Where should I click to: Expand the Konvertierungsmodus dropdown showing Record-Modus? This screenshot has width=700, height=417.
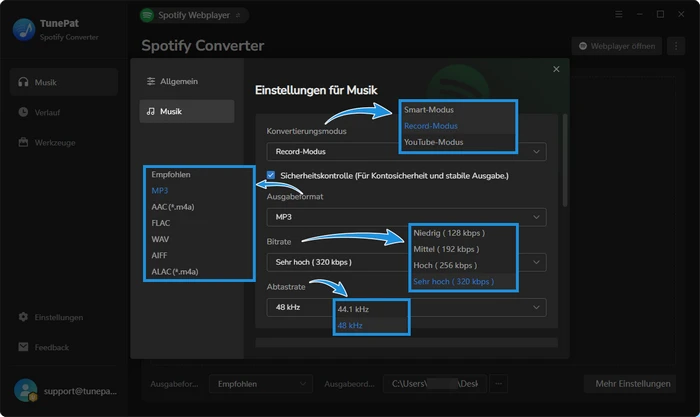[x=406, y=152]
